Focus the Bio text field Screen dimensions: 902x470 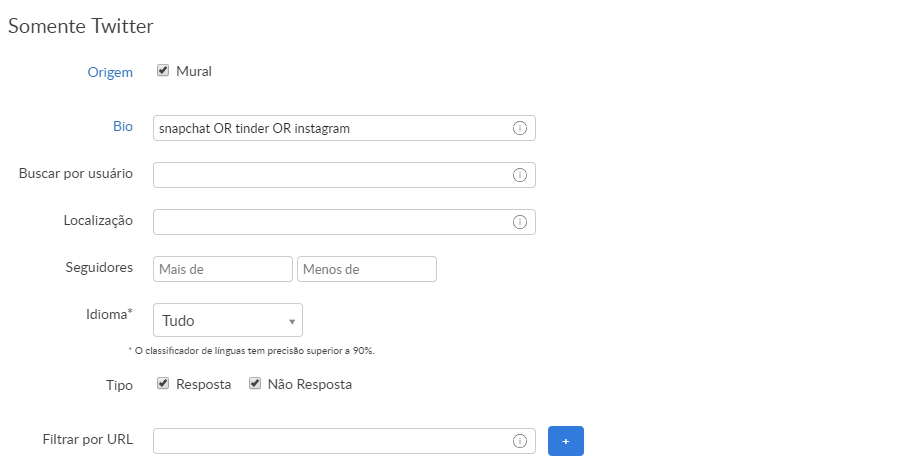pos(330,128)
